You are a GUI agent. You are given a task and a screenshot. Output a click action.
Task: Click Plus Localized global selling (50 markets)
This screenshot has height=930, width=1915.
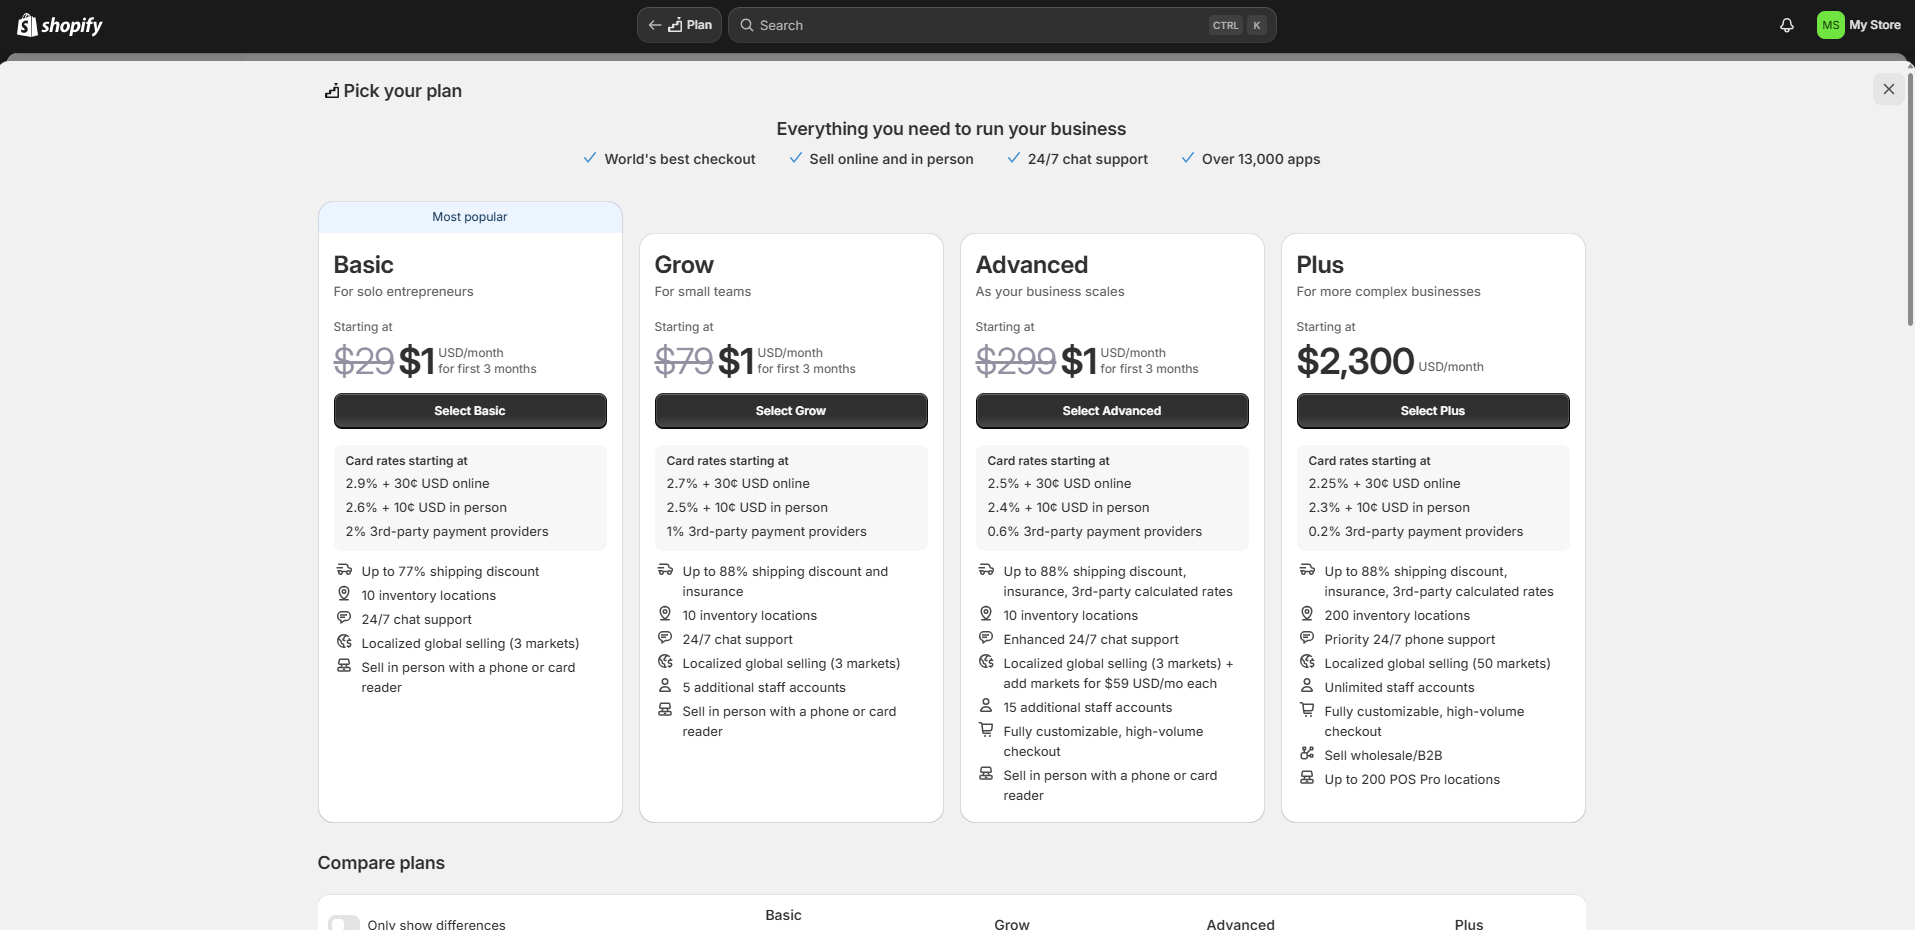click(1438, 663)
